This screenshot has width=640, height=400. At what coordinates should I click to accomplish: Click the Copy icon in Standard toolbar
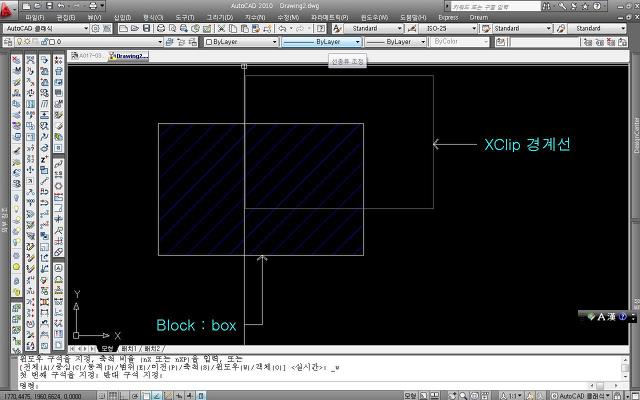coord(233,28)
